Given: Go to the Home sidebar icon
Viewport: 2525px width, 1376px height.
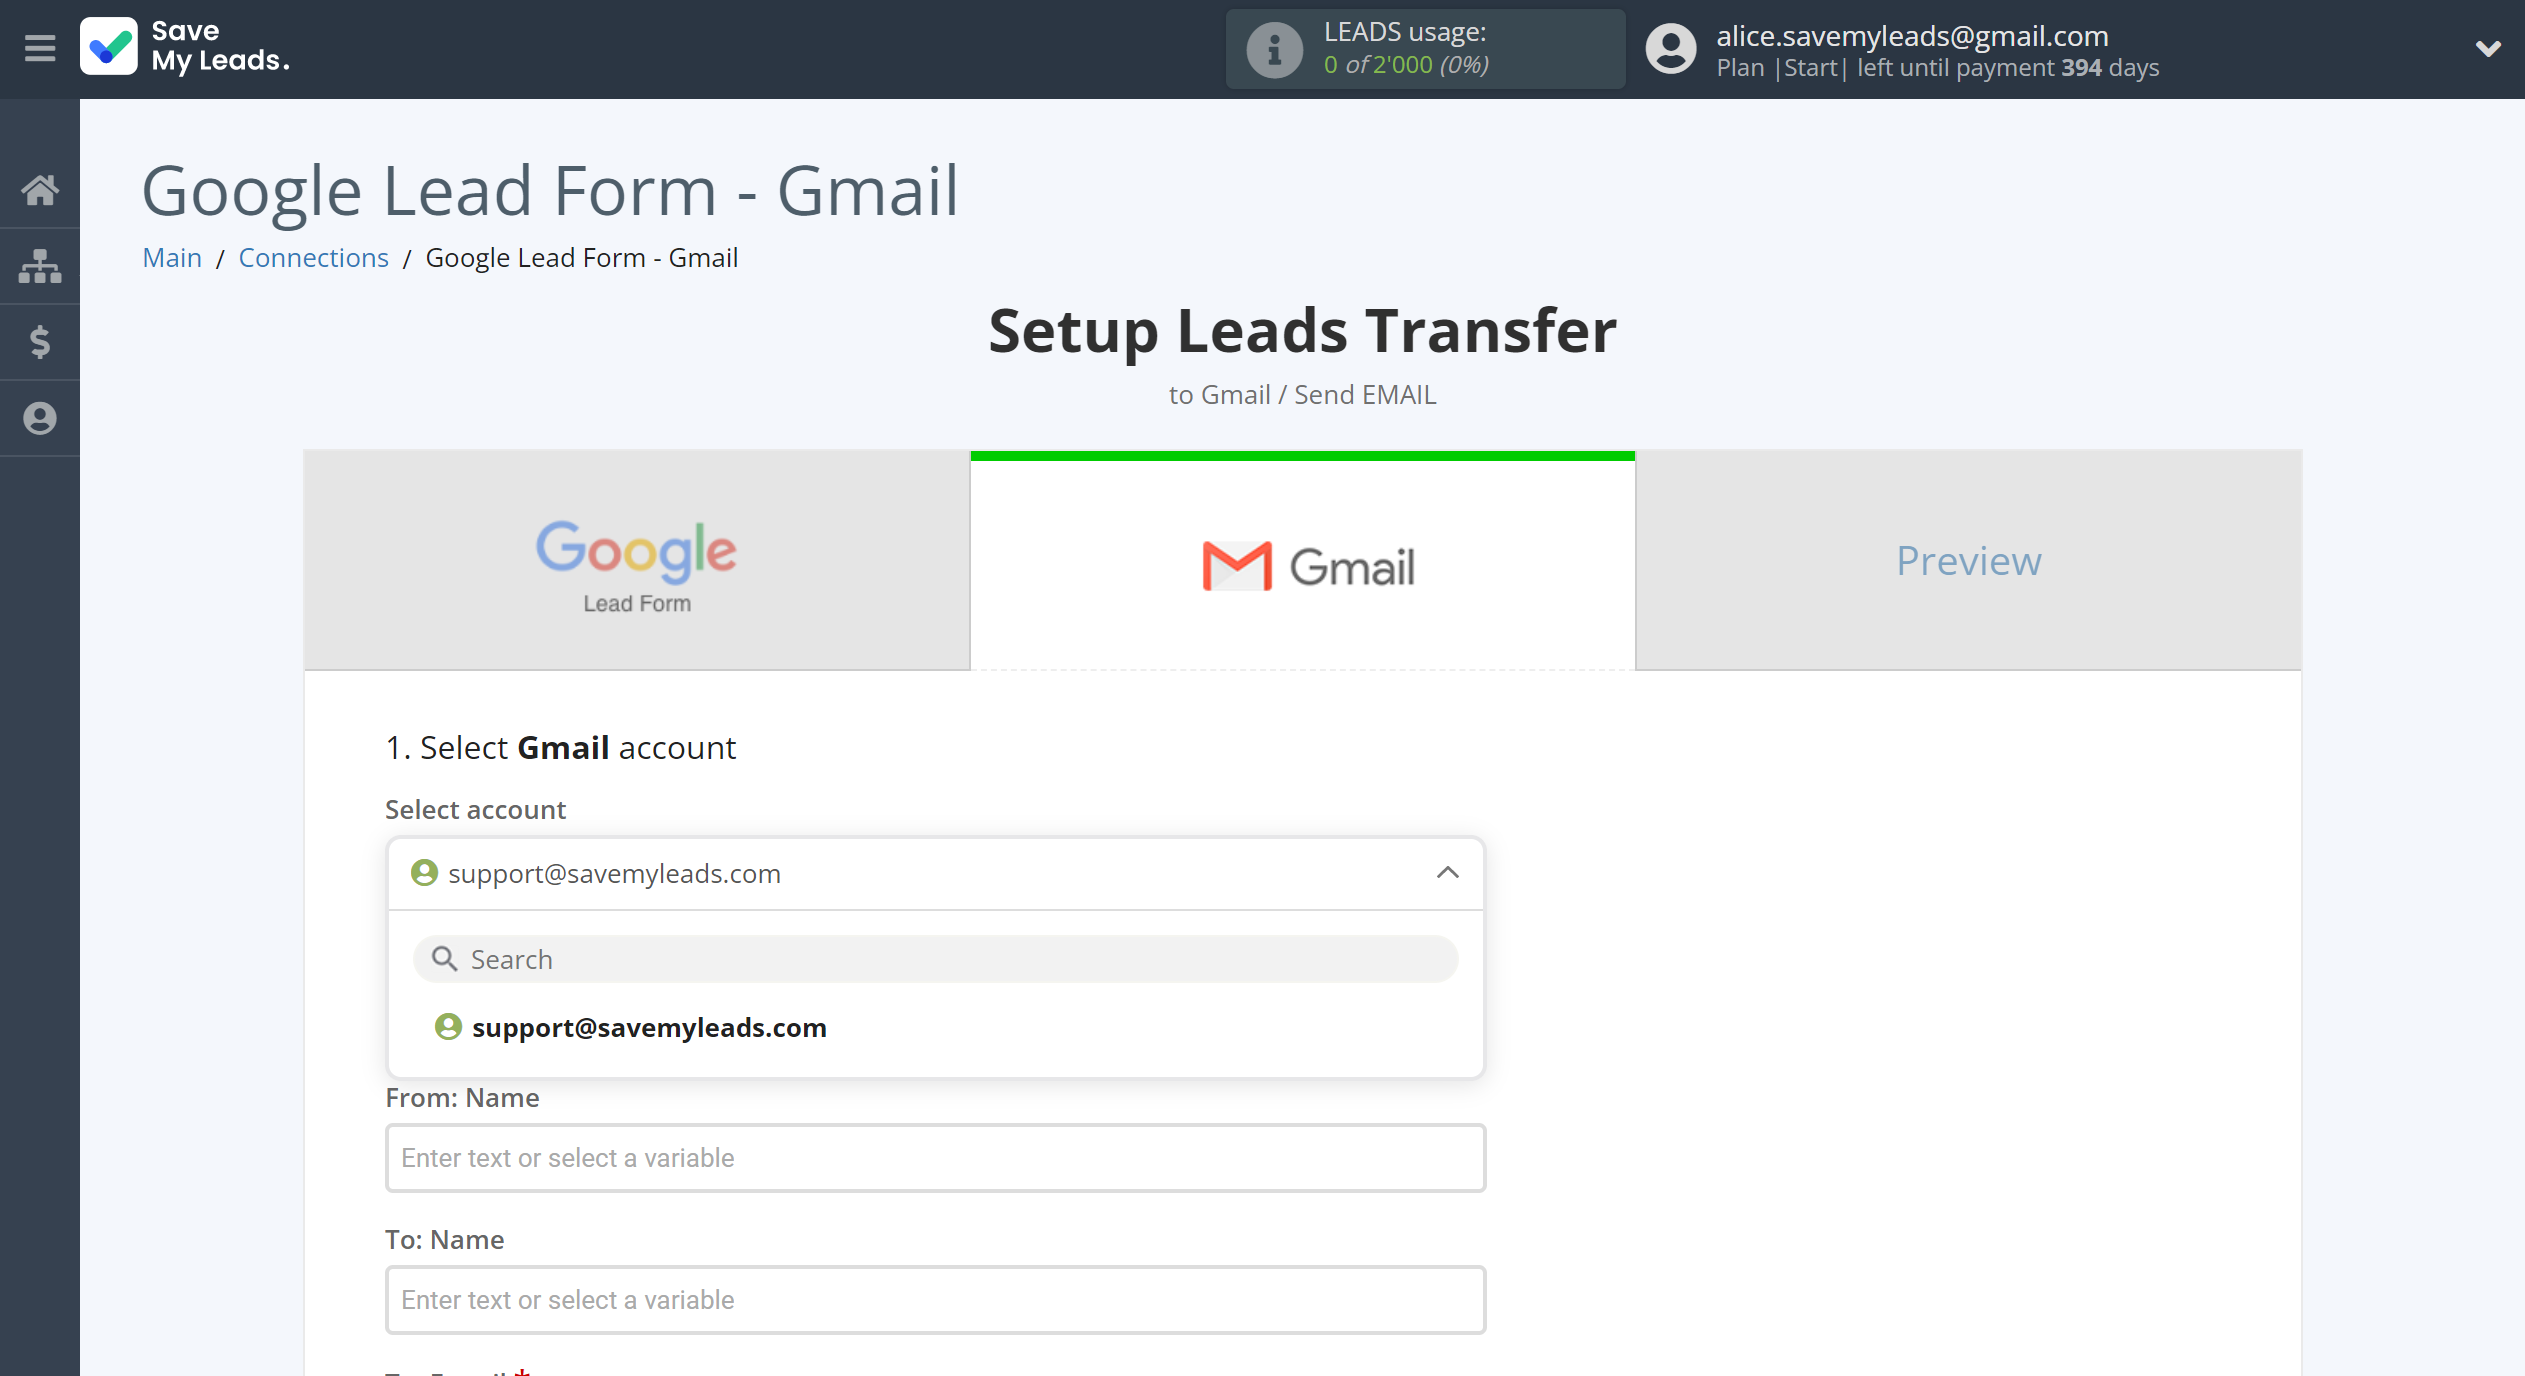Looking at the screenshot, I should (40, 189).
